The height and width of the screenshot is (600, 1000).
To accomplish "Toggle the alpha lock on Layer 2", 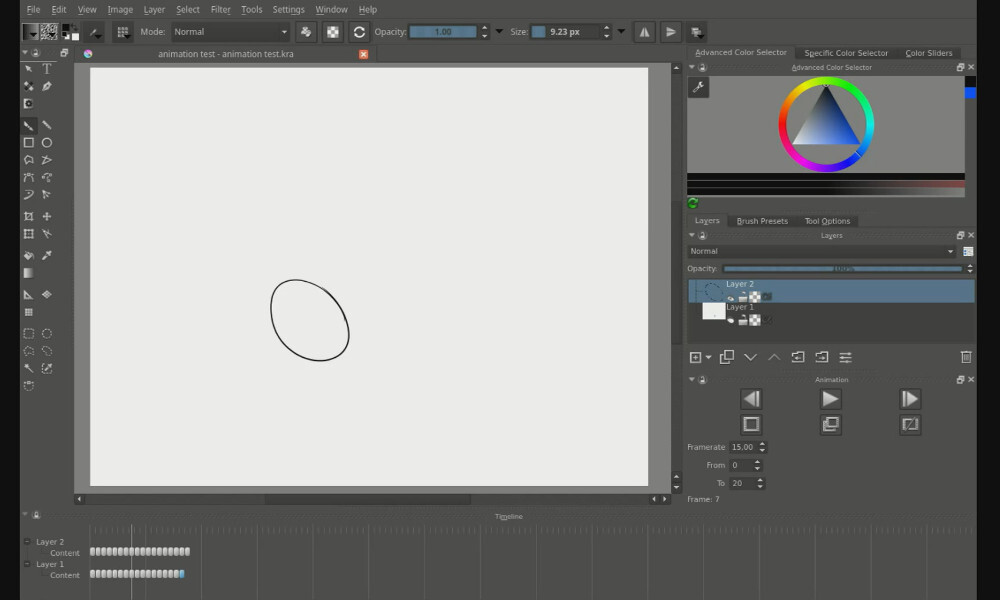I will pyautogui.click(x=752, y=298).
